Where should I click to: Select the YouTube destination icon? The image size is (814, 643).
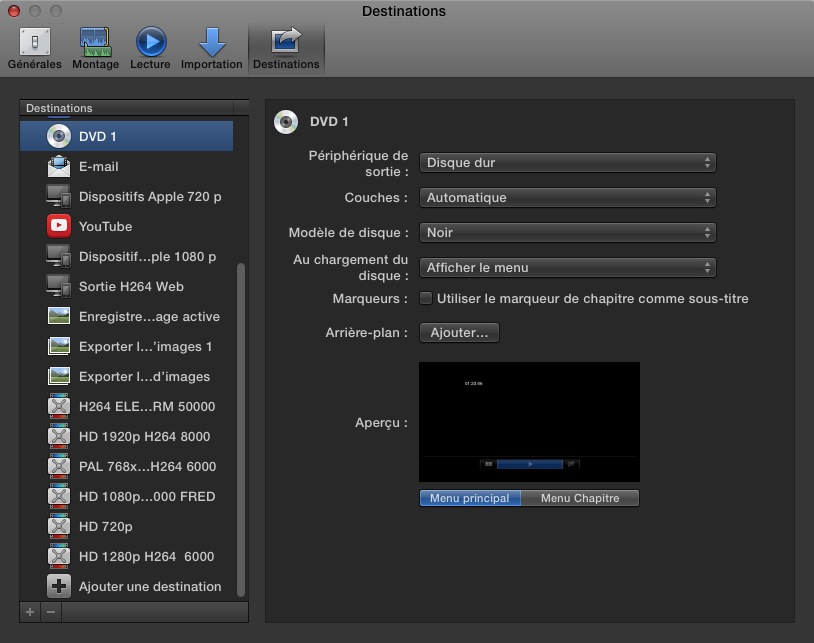tap(57, 226)
